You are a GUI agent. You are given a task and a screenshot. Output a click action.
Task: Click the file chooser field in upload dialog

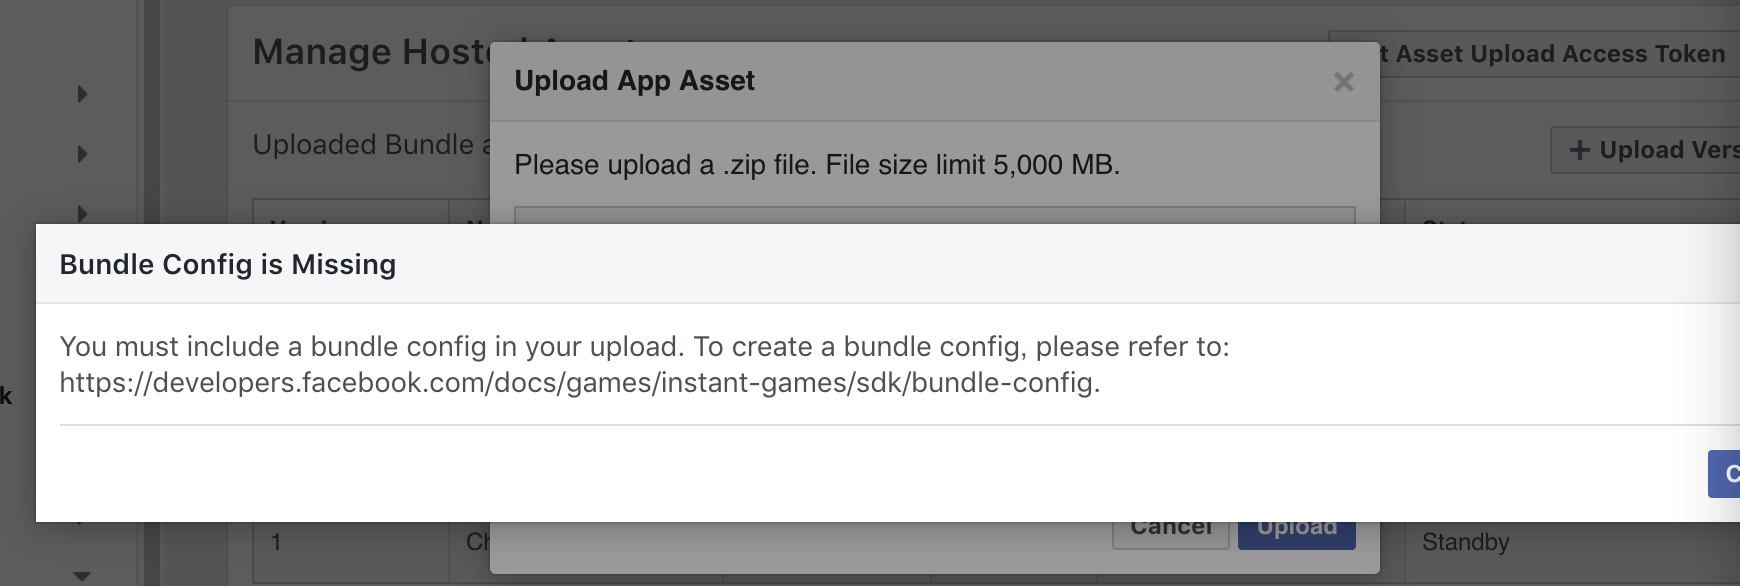tap(934, 215)
